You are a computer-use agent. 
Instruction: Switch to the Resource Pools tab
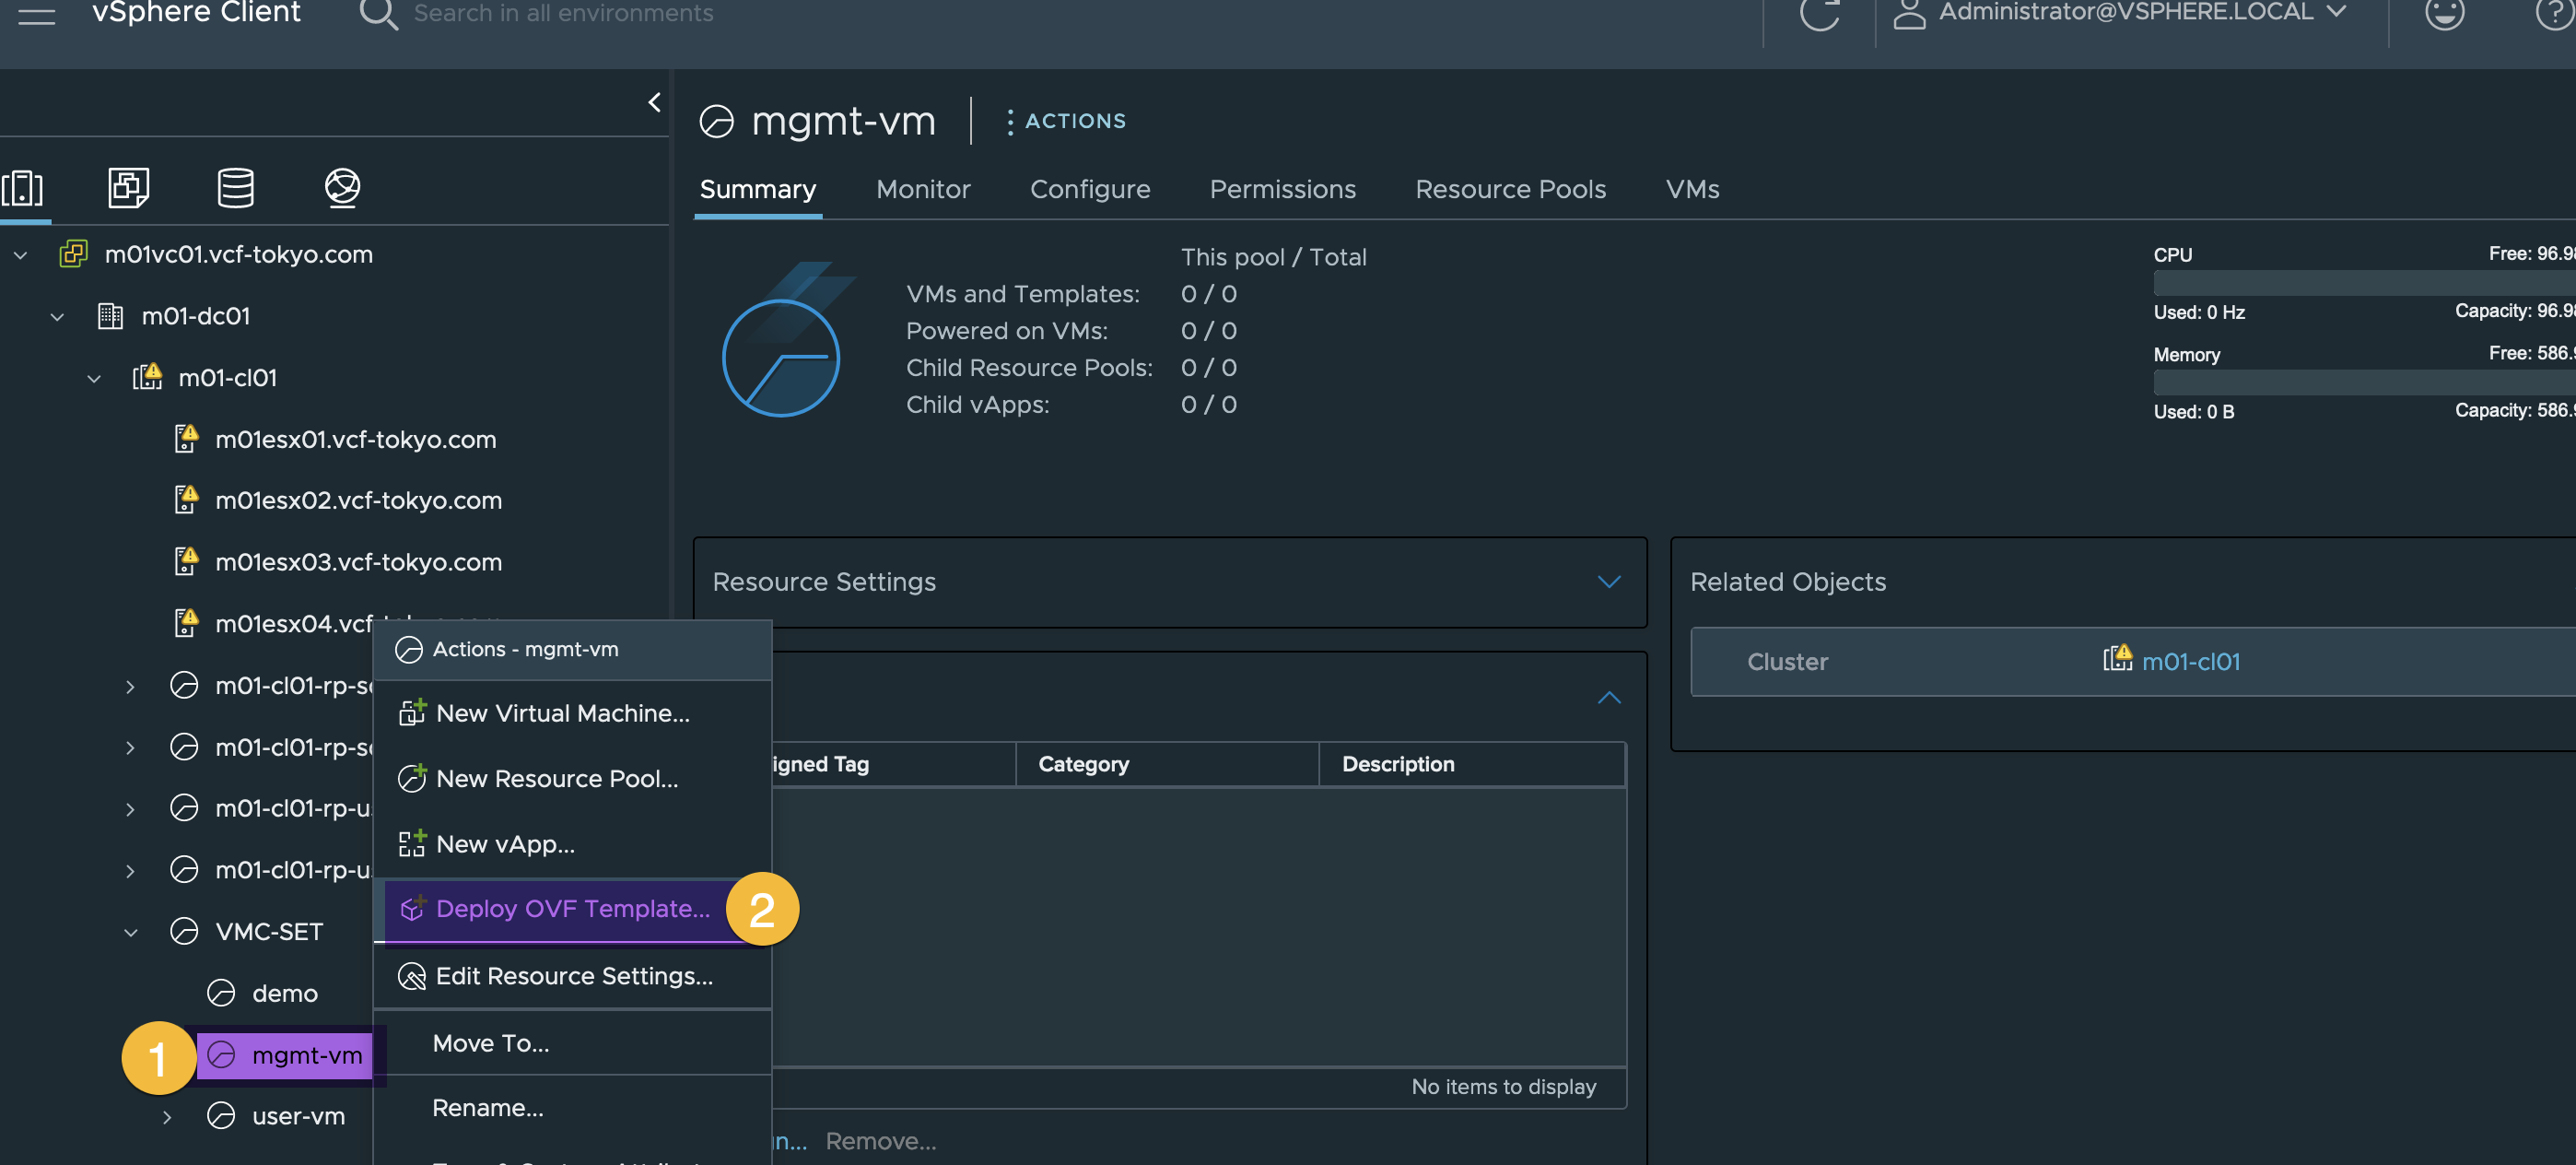pos(1510,189)
